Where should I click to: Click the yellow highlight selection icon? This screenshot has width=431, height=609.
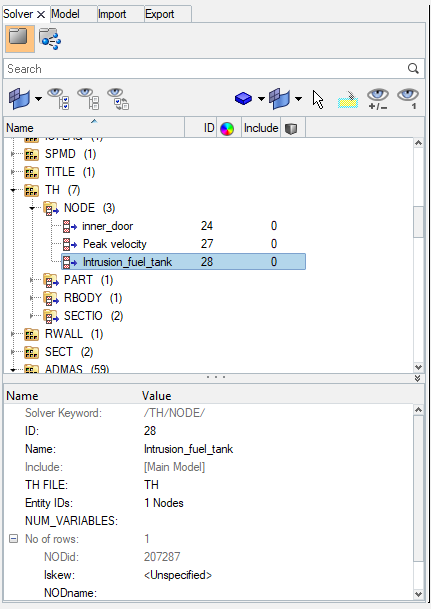pos(348,100)
